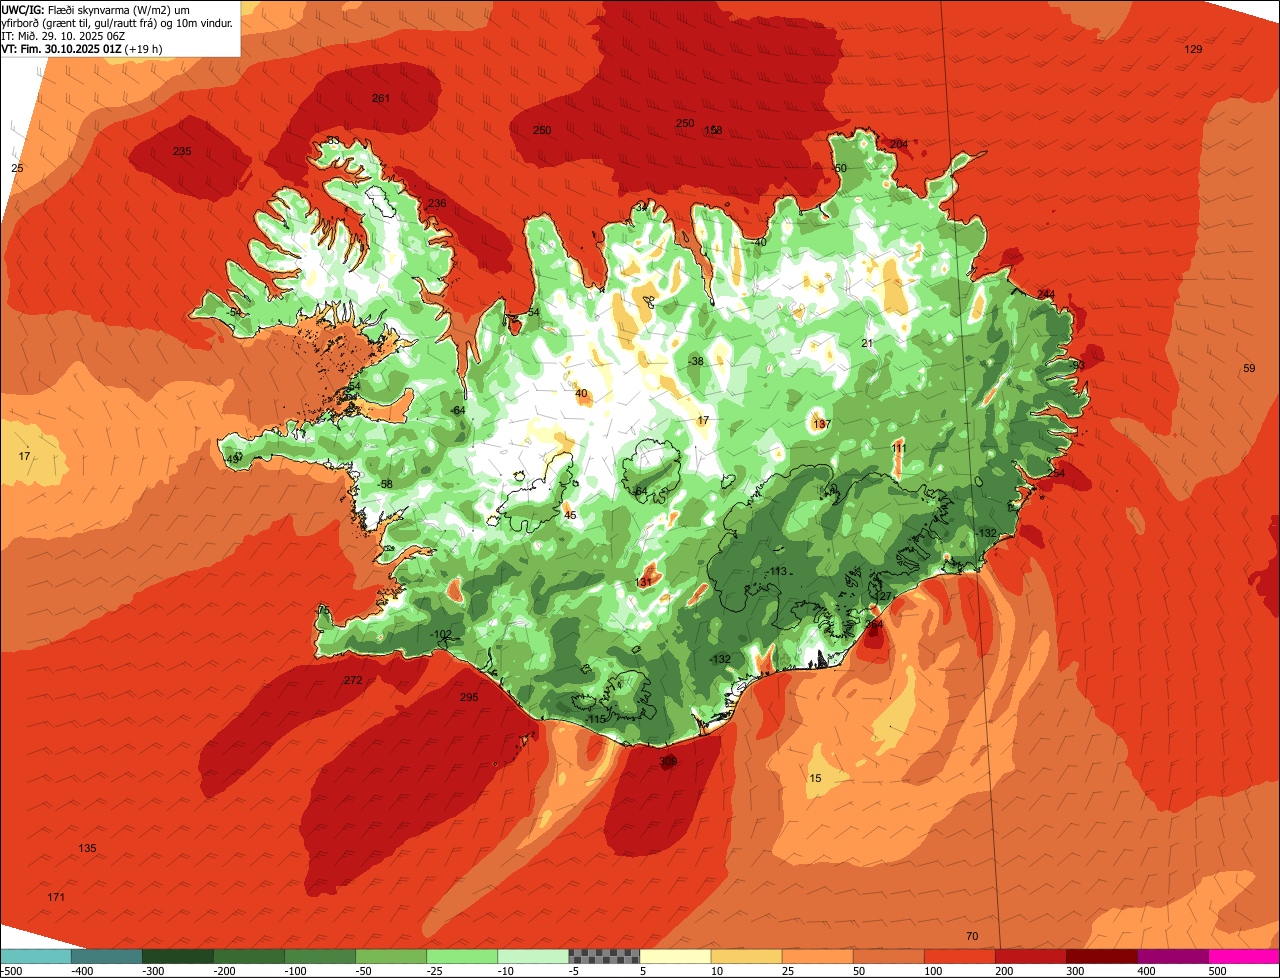Click the purple swatch between 400 and 500
Viewport: 1280px width, 978px height.
(1172, 956)
